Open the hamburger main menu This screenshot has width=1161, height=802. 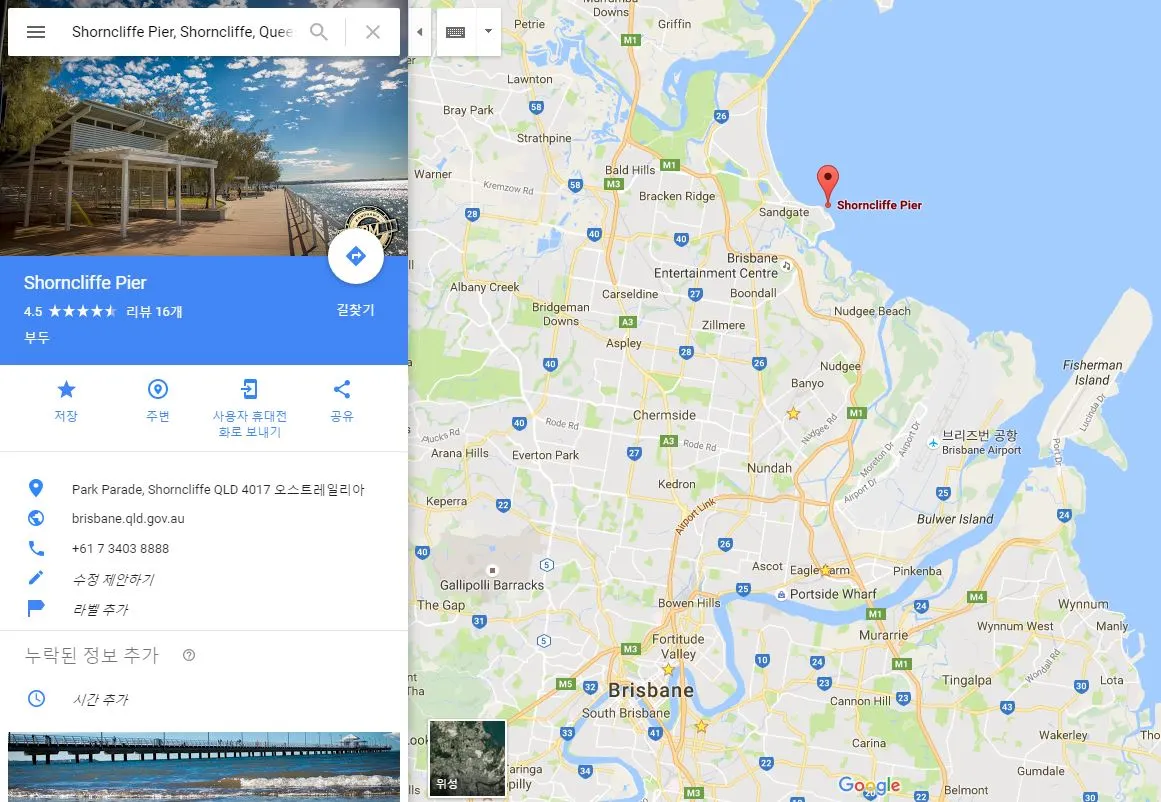click(x=36, y=32)
